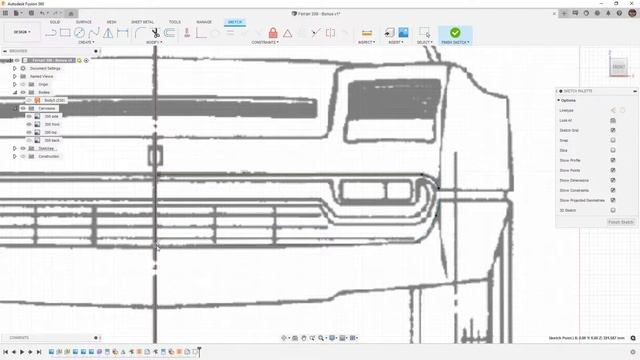Switch to the Solid tab
This screenshot has height=360, width=640.
click(55, 22)
